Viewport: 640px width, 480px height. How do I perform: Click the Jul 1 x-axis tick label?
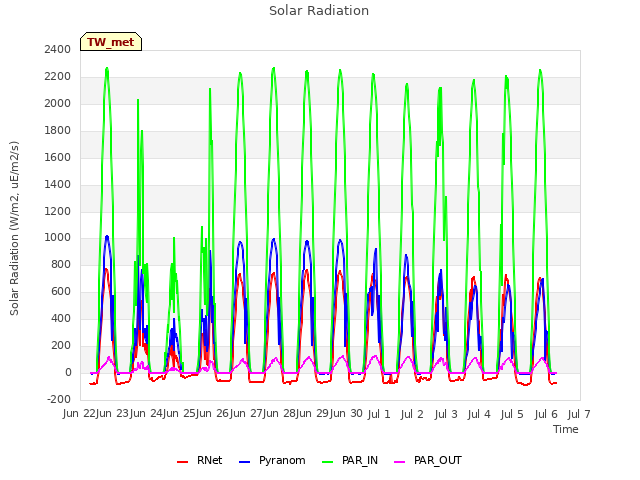pyautogui.click(x=379, y=414)
